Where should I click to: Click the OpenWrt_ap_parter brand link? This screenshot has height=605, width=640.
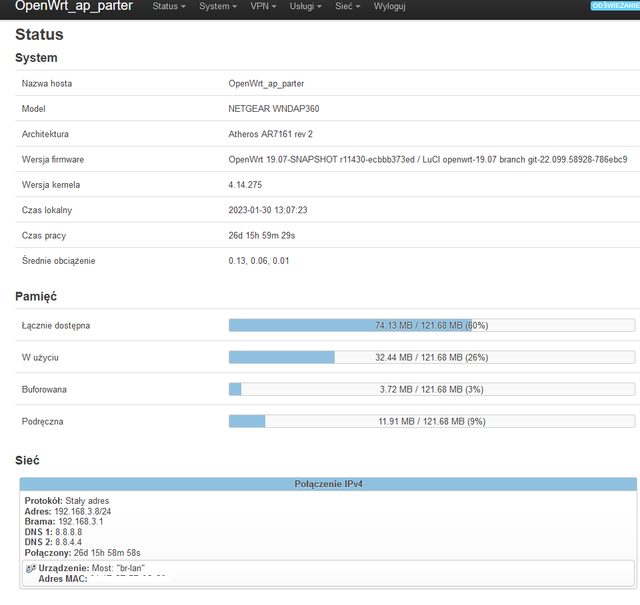click(74, 6)
